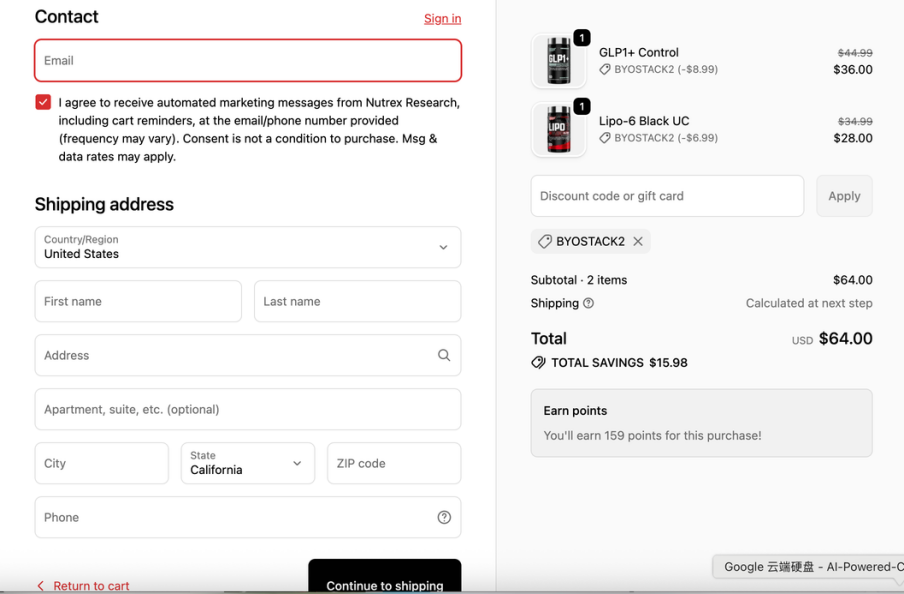Image resolution: width=904 pixels, height=594 pixels.
Task: Click the Last name field
Action: click(357, 301)
